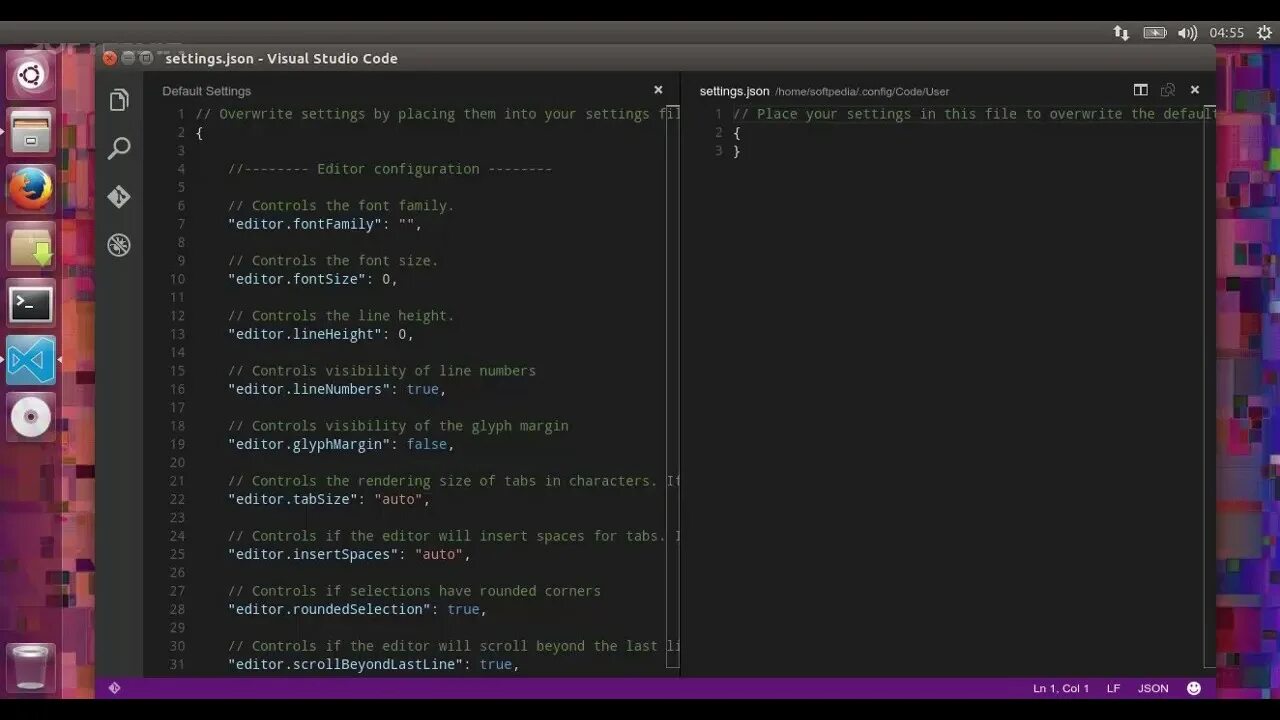This screenshot has height=720, width=1280.
Task: Launch the Files manager from the dock
Action: tap(31, 133)
